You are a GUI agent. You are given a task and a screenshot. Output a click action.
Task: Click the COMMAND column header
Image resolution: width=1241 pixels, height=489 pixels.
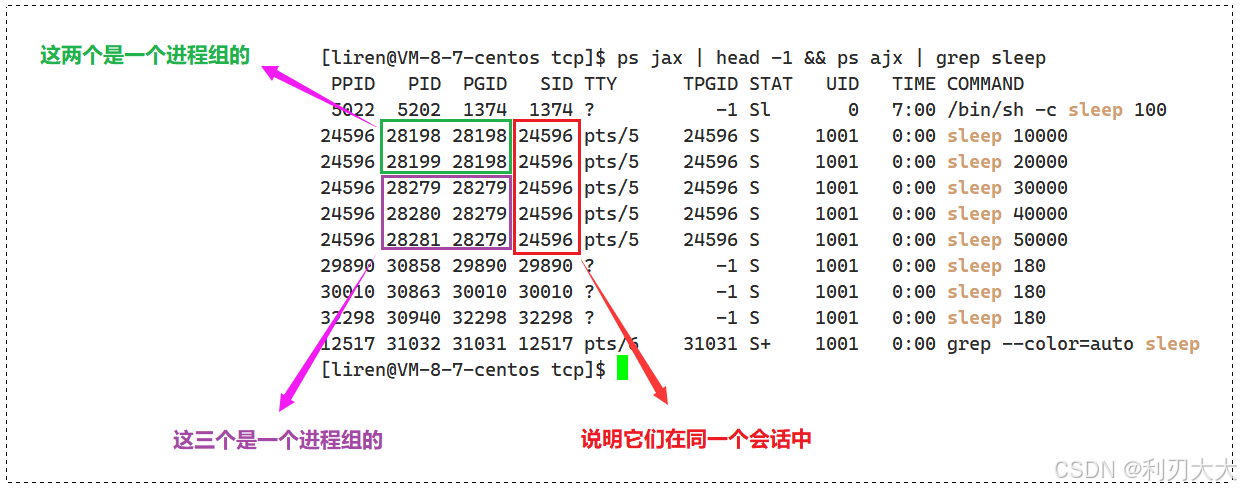[986, 84]
